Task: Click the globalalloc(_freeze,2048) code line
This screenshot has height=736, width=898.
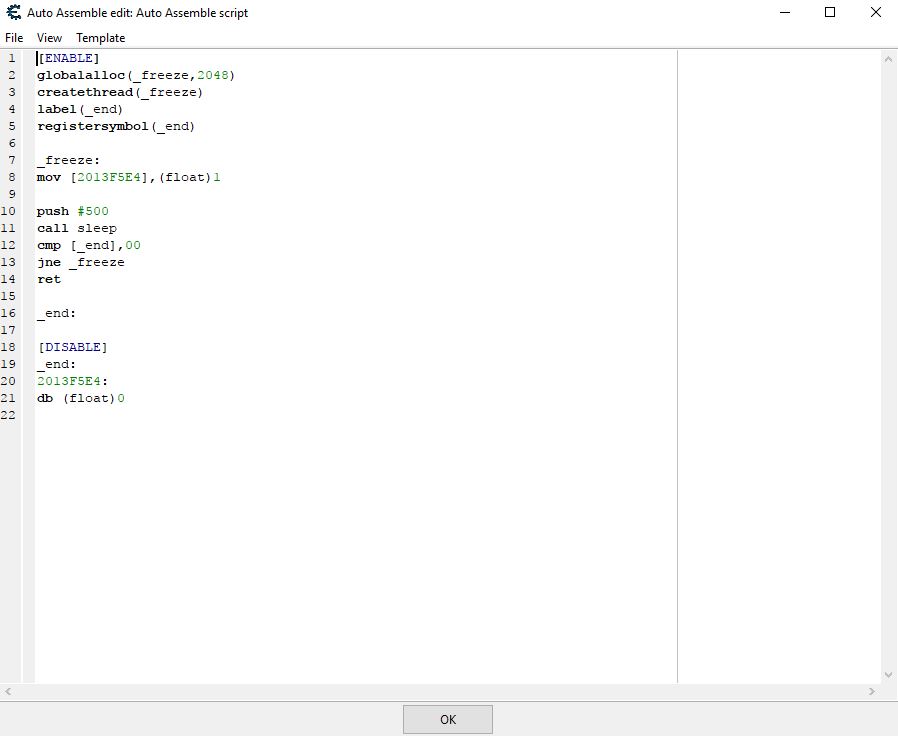Action: (135, 75)
